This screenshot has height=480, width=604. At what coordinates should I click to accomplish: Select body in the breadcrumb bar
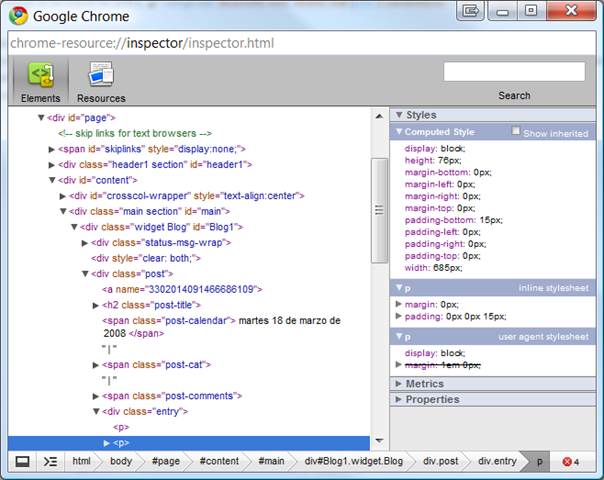coord(121,461)
